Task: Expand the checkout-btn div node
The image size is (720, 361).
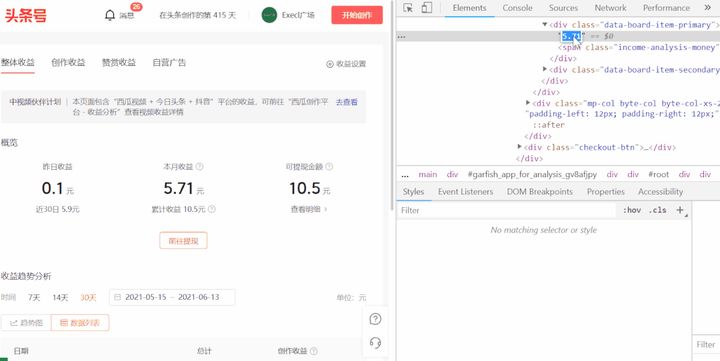Action: point(519,147)
